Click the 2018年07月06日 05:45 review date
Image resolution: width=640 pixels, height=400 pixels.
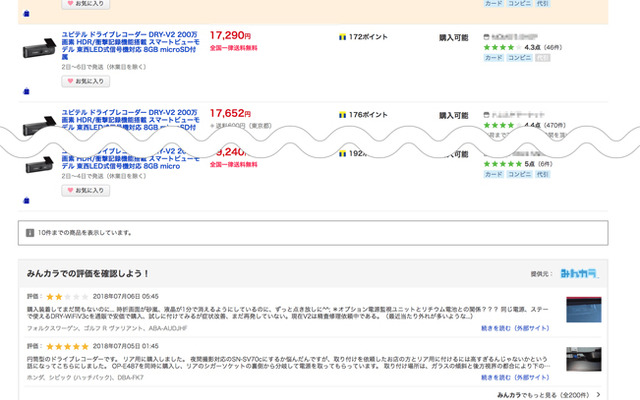pos(126,297)
